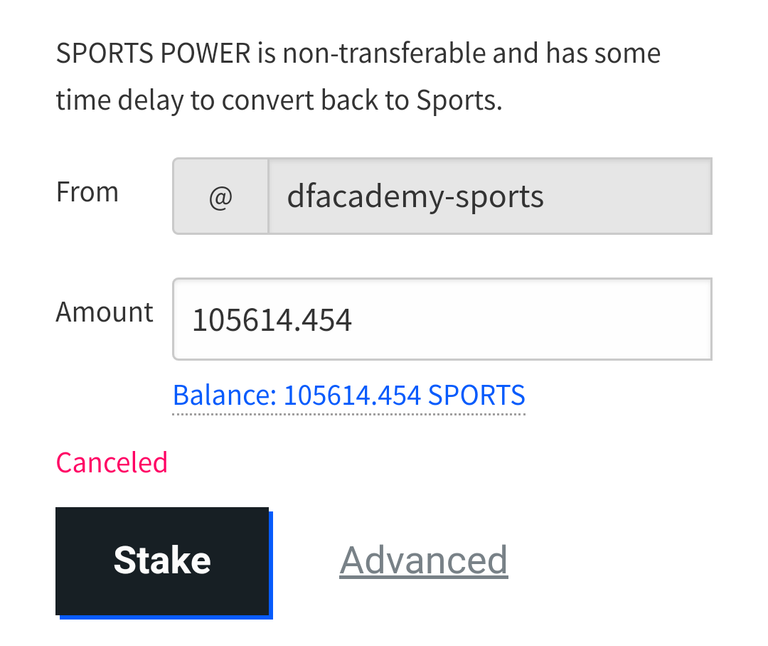Image resolution: width=768 pixels, height=646 pixels.
Task: Click the blue shadow edge of Stake button
Action: tap(271, 566)
